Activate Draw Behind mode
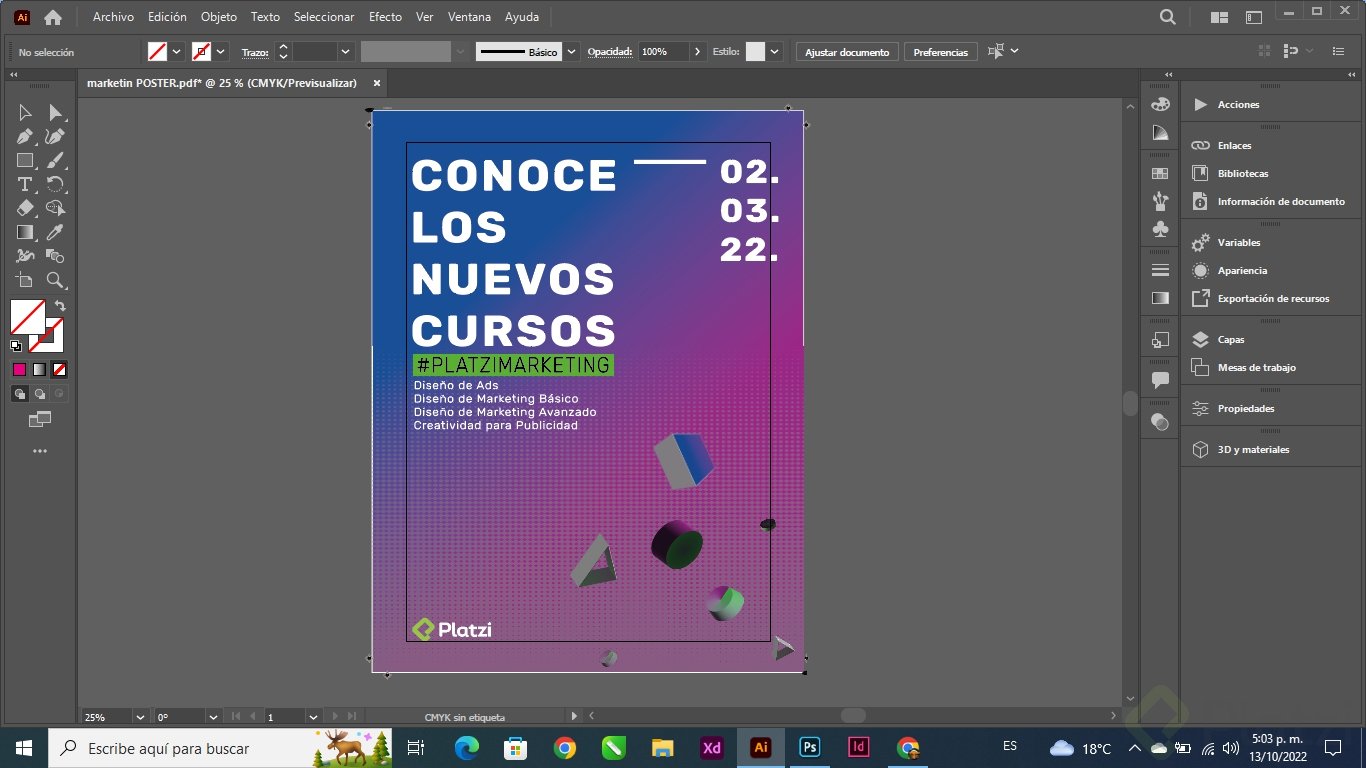 pos(40,394)
